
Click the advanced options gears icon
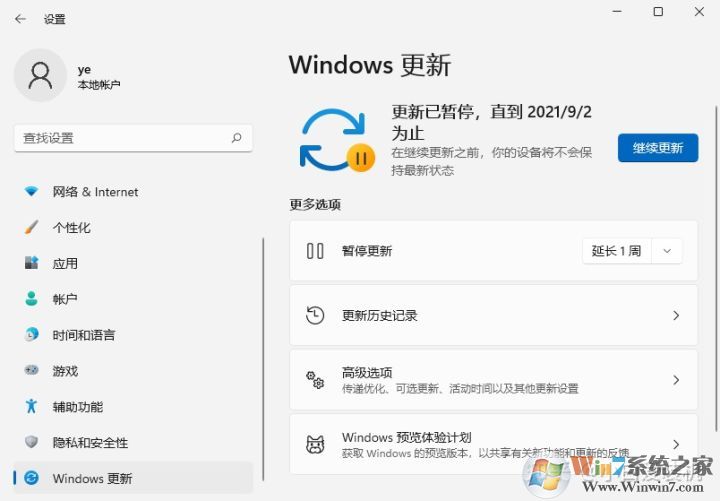coord(315,380)
